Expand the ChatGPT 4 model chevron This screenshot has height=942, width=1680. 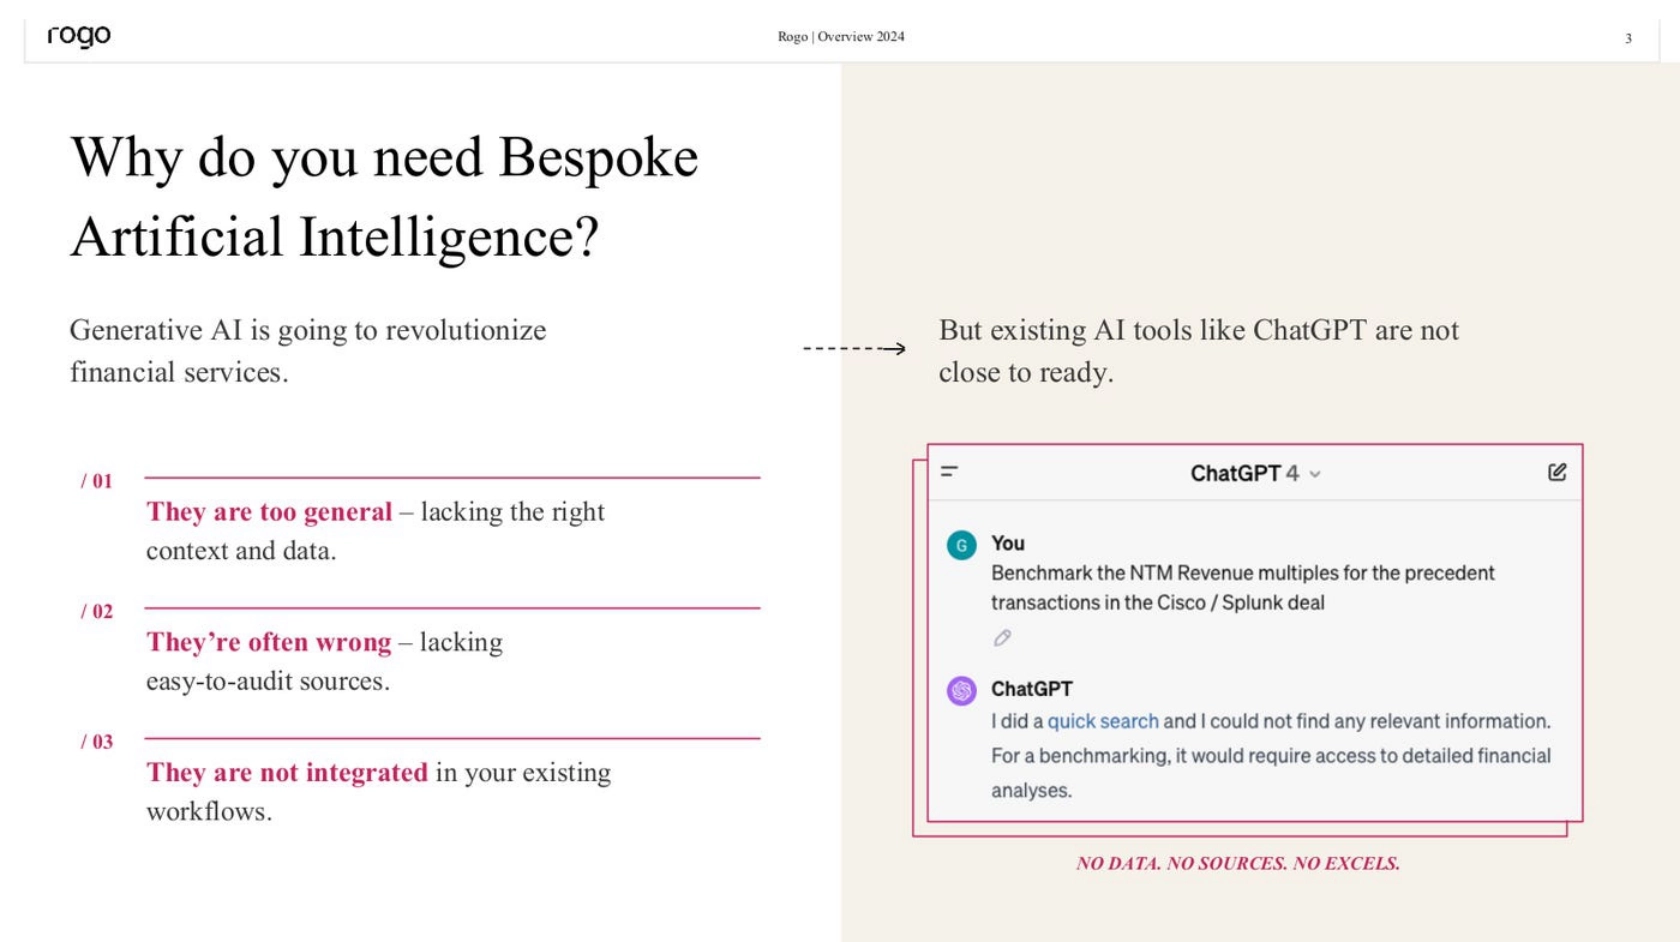click(x=1315, y=475)
